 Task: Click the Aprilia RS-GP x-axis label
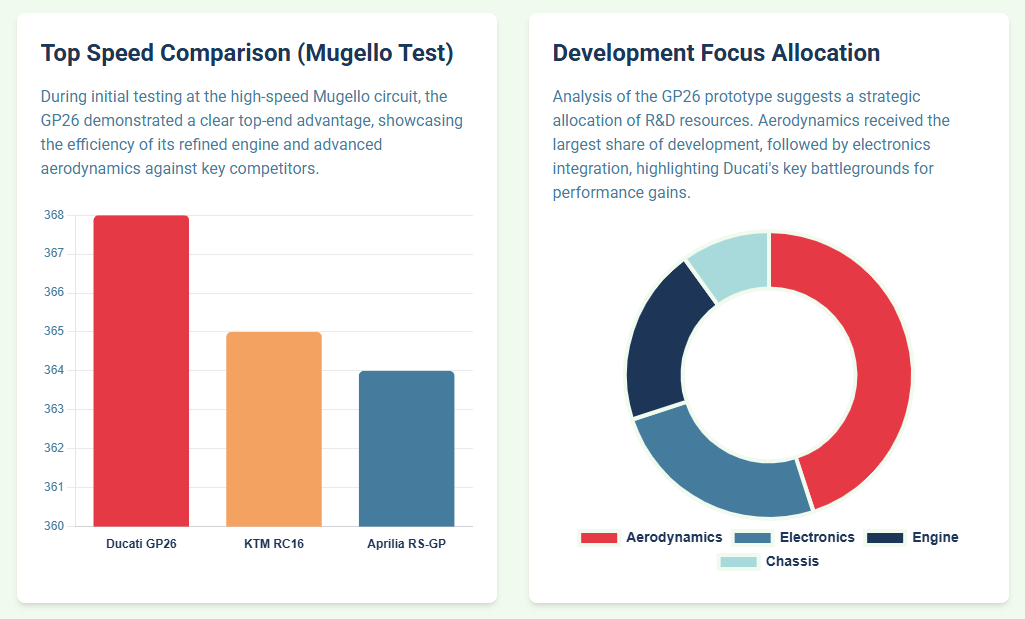click(406, 545)
